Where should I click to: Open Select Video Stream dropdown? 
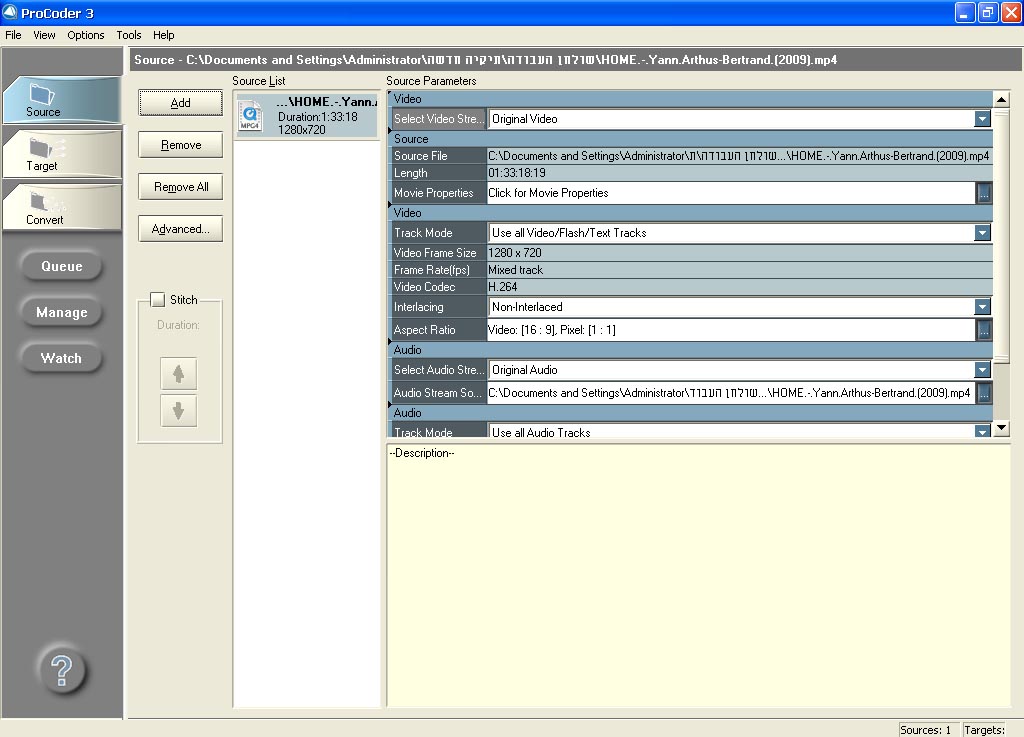982,119
